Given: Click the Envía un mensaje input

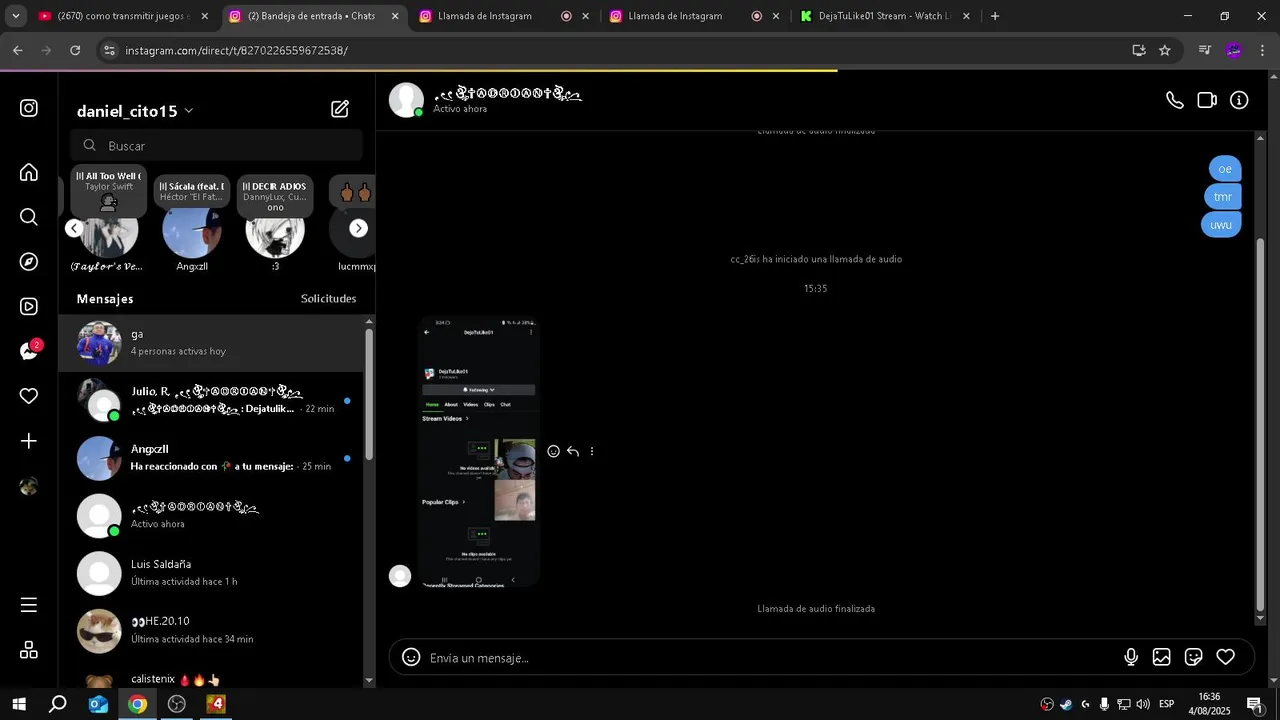Looking at the screenshot, I should pyautogui.click(x=770, y=658).
